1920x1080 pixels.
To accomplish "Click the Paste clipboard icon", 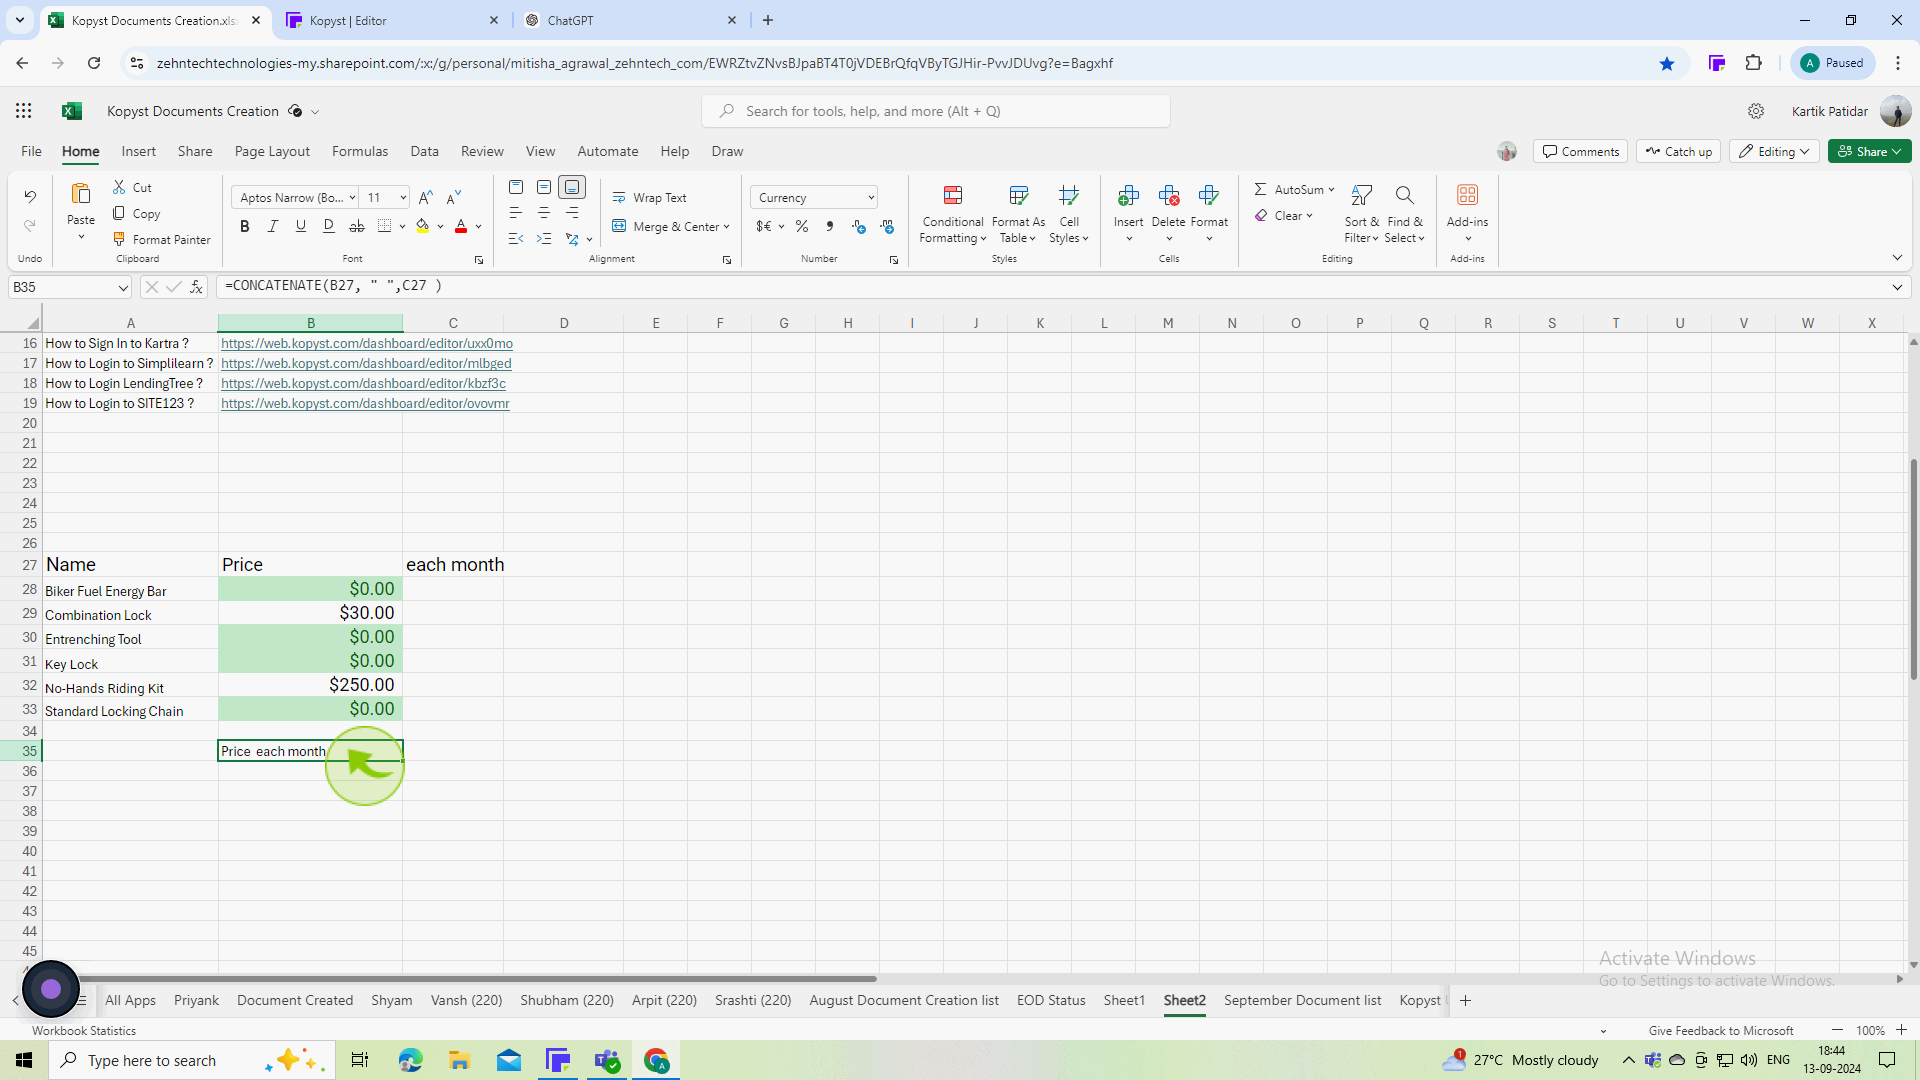I will point(81,194).
